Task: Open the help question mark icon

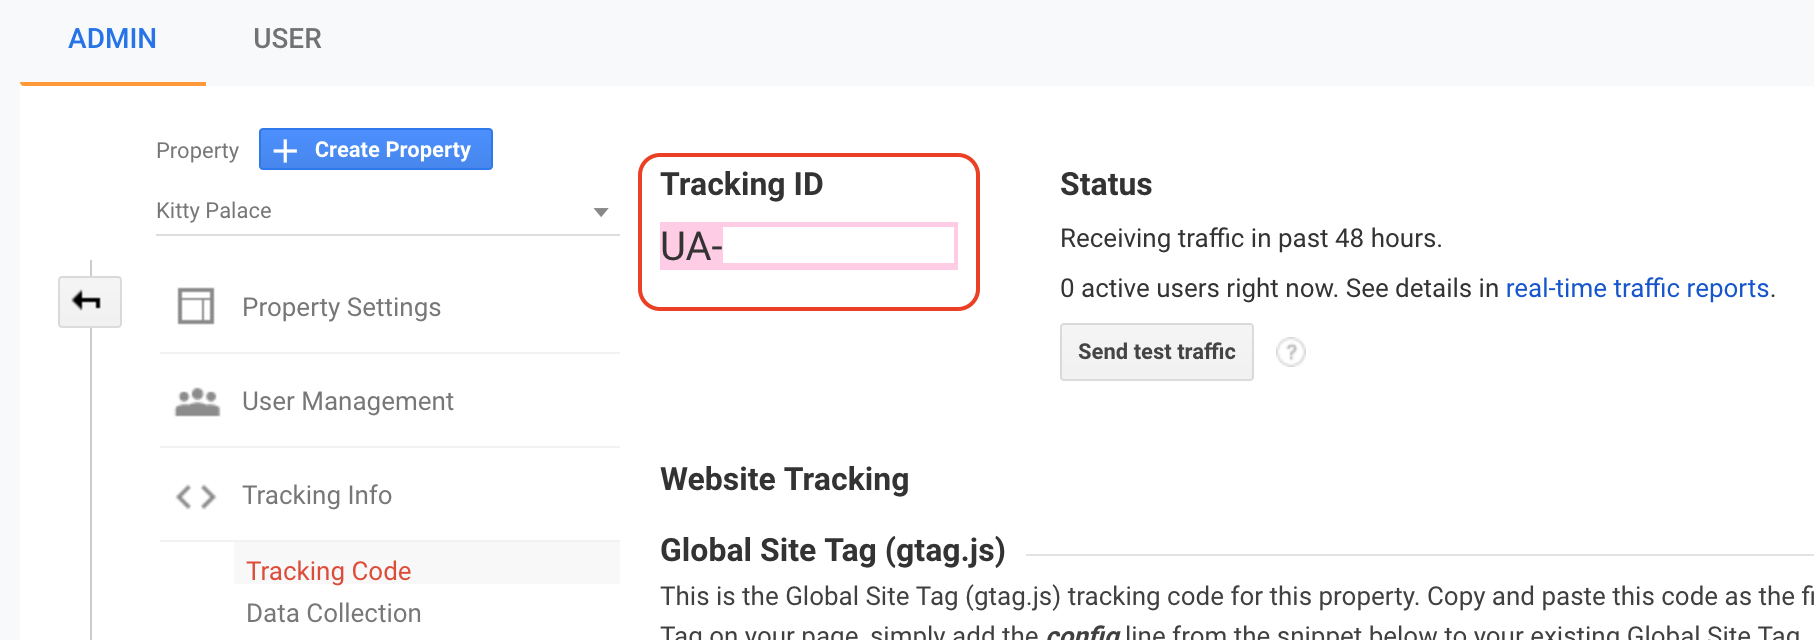Action: pyautogui.click(x=1290, y=352)
